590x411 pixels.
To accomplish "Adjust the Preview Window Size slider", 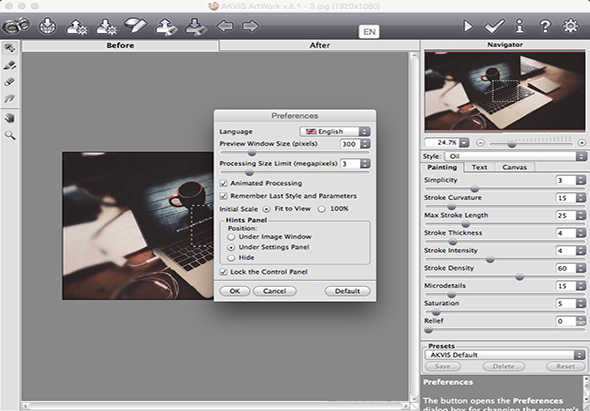I will coord(295,153).
